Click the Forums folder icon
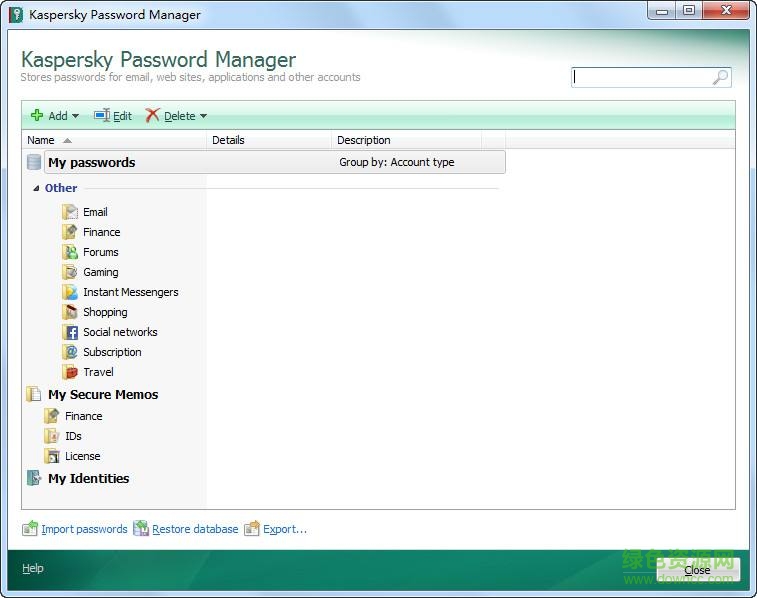Viewport: 757px width, 598px height. pyautogui.click(x=70, y=252)
